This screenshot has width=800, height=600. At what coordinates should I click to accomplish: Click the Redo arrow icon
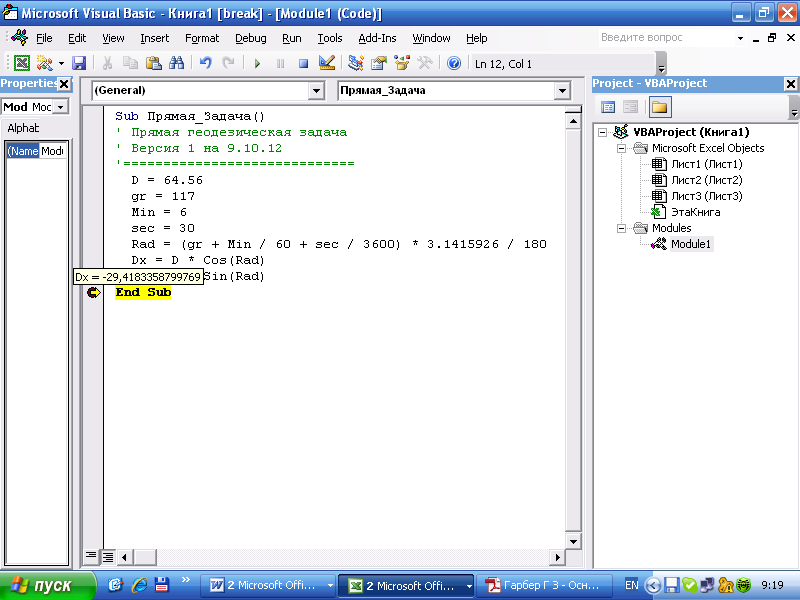(228, 63)
